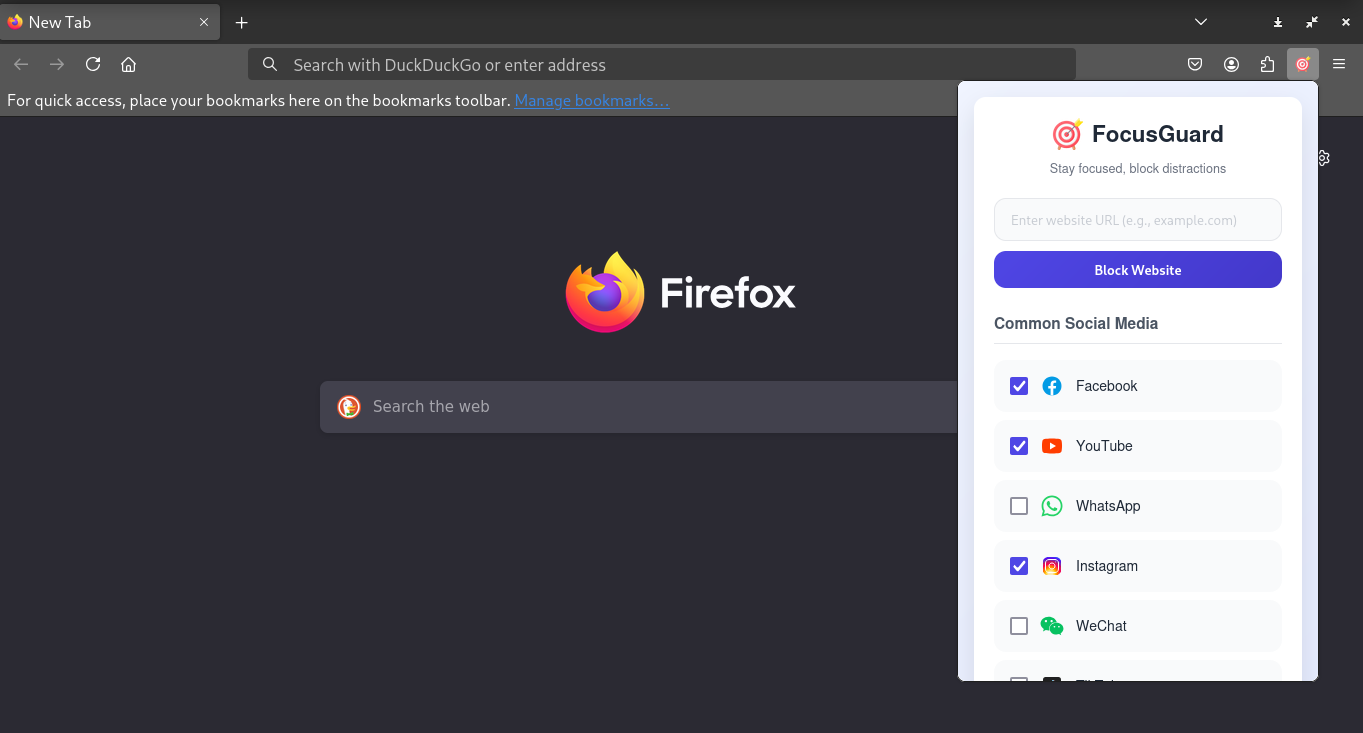Click the Instagram logo icon
This screenshot has width=1363, height=733.
[1052, 566]
